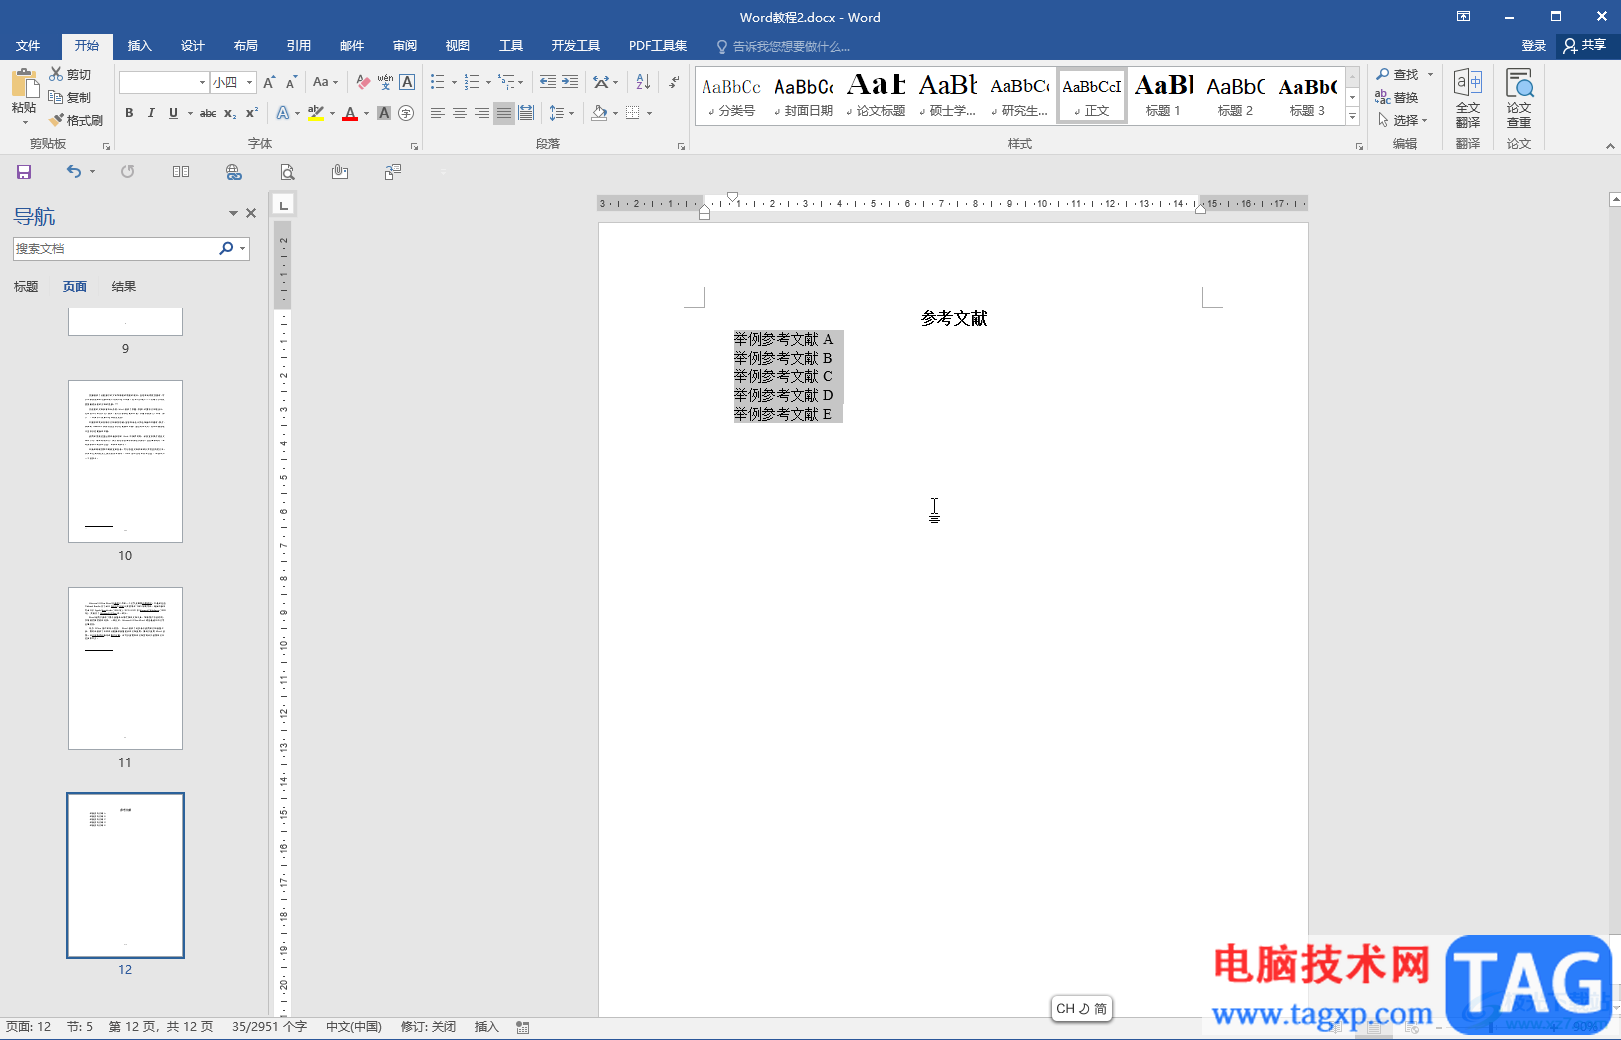Image resolution: width=1621 pixels, height=1040 pixels.
Task: Open the thesis plagiarism check tool
Action: pos(1519,98)
